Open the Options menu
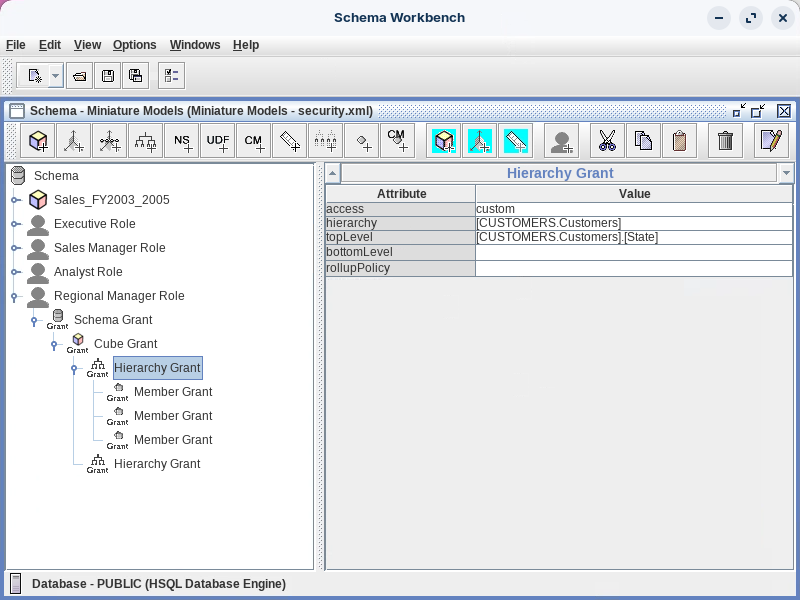Viewport: 800px width, 600px height. coord(134,45)
